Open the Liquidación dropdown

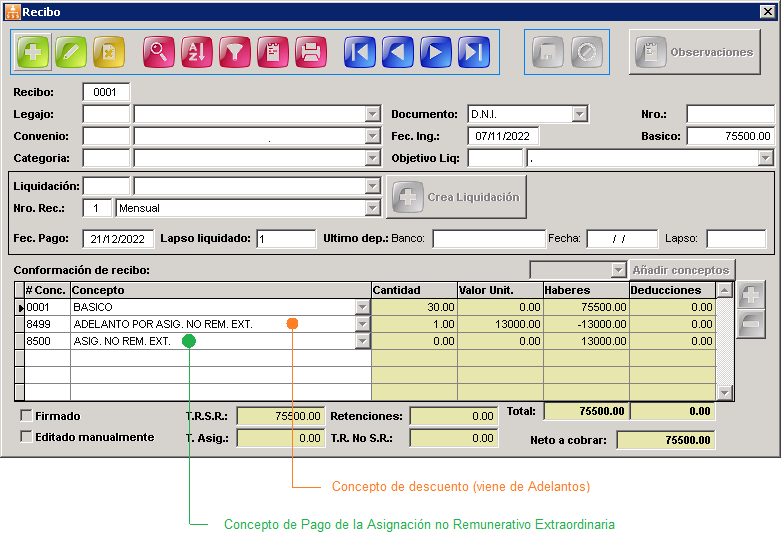click(x=373, y=186)
